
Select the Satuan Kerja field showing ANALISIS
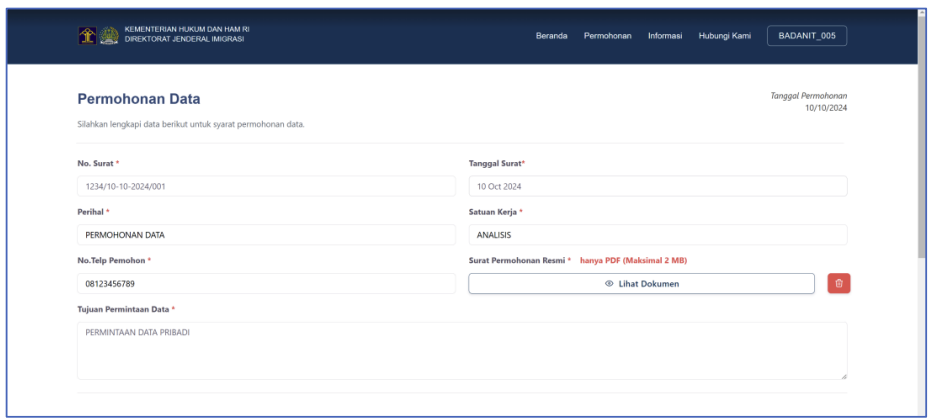[657, 235]
